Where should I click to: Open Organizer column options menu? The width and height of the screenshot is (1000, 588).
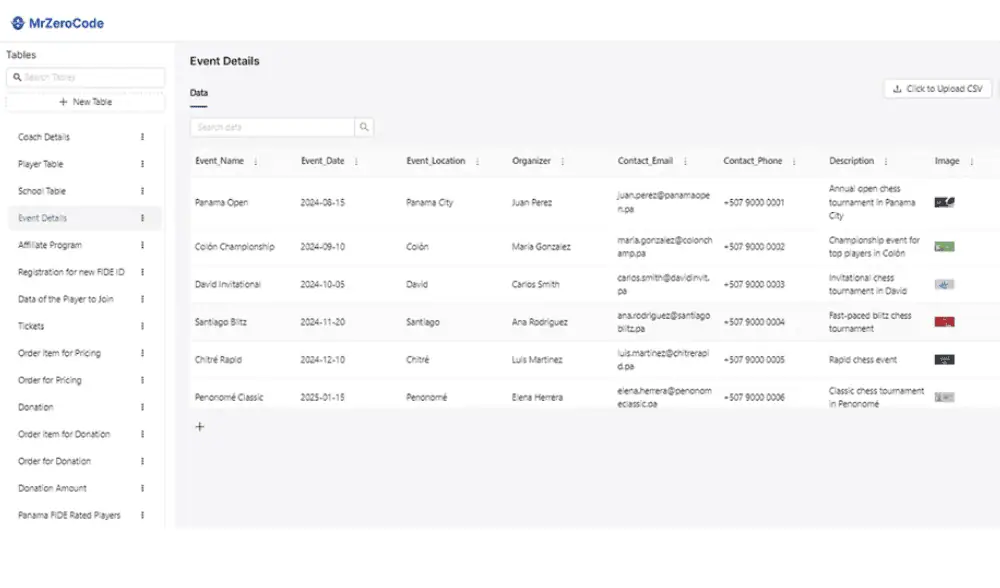point(562,162)
